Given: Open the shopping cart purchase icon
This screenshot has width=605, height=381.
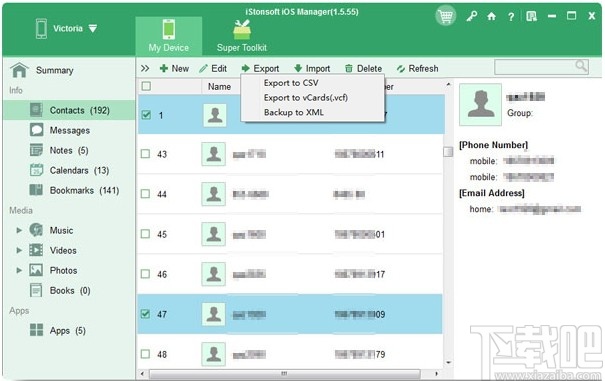Looking at the screenshot, I should (x=446, y=16).
